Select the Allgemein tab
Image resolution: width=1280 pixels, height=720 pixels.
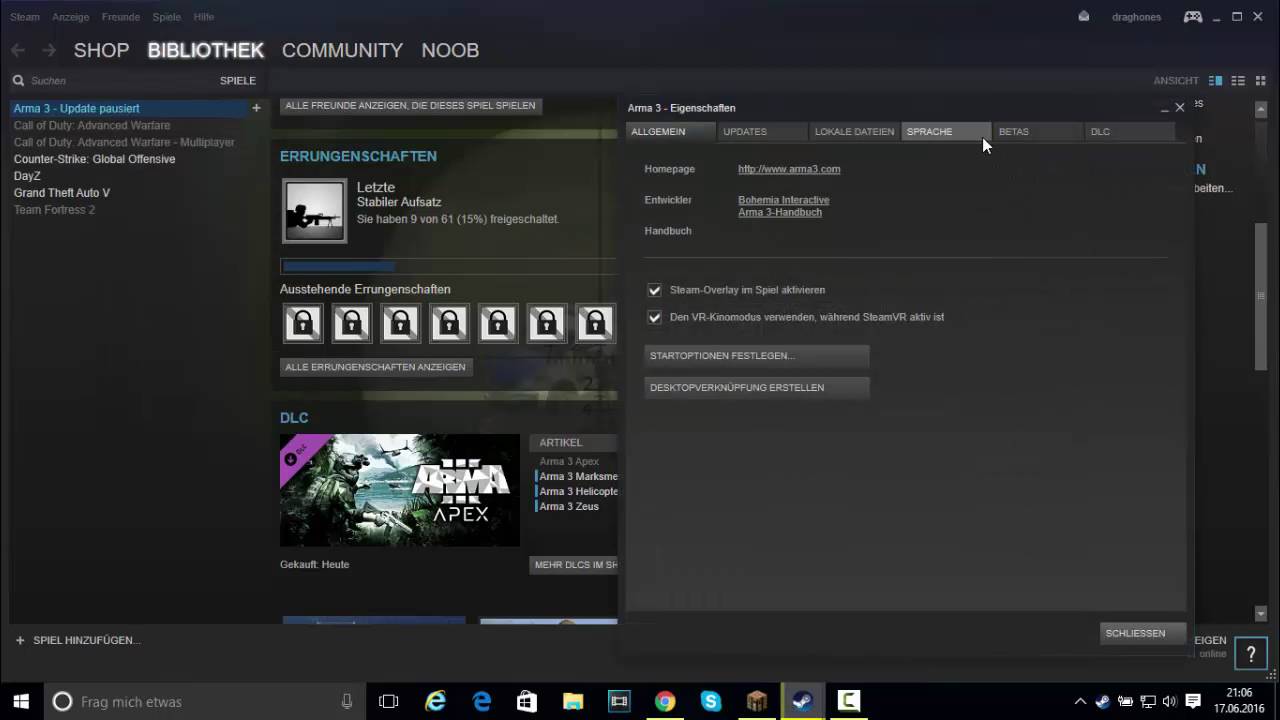pyautogui.click(x=670, y=132)
